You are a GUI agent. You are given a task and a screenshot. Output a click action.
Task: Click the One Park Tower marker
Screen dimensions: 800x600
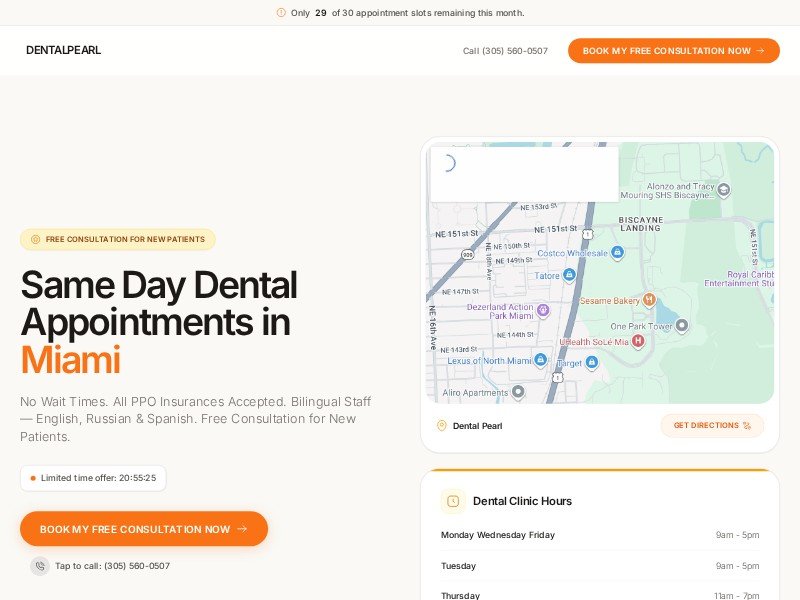[682, 326]
